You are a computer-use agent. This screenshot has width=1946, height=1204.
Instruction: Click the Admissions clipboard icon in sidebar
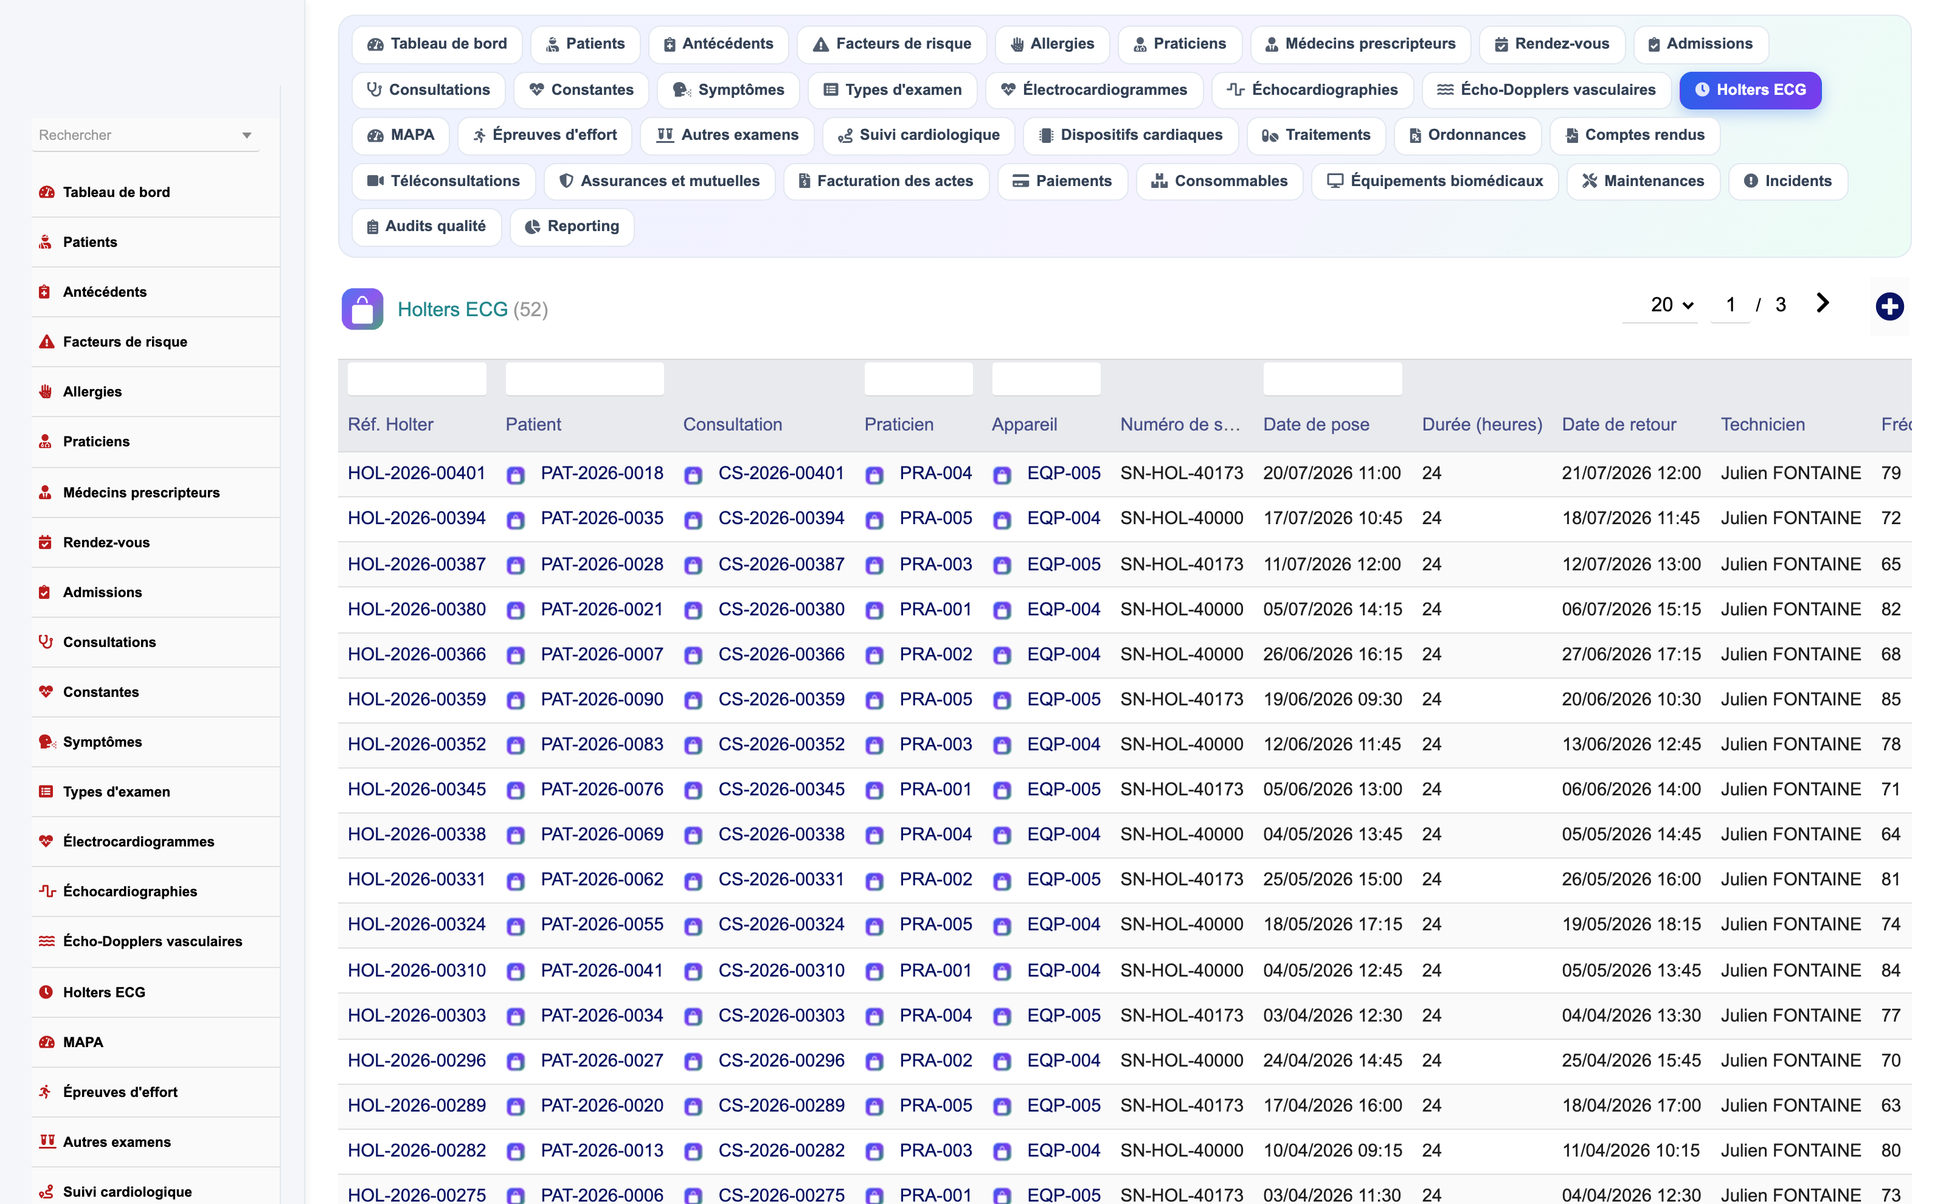(46, 592)
